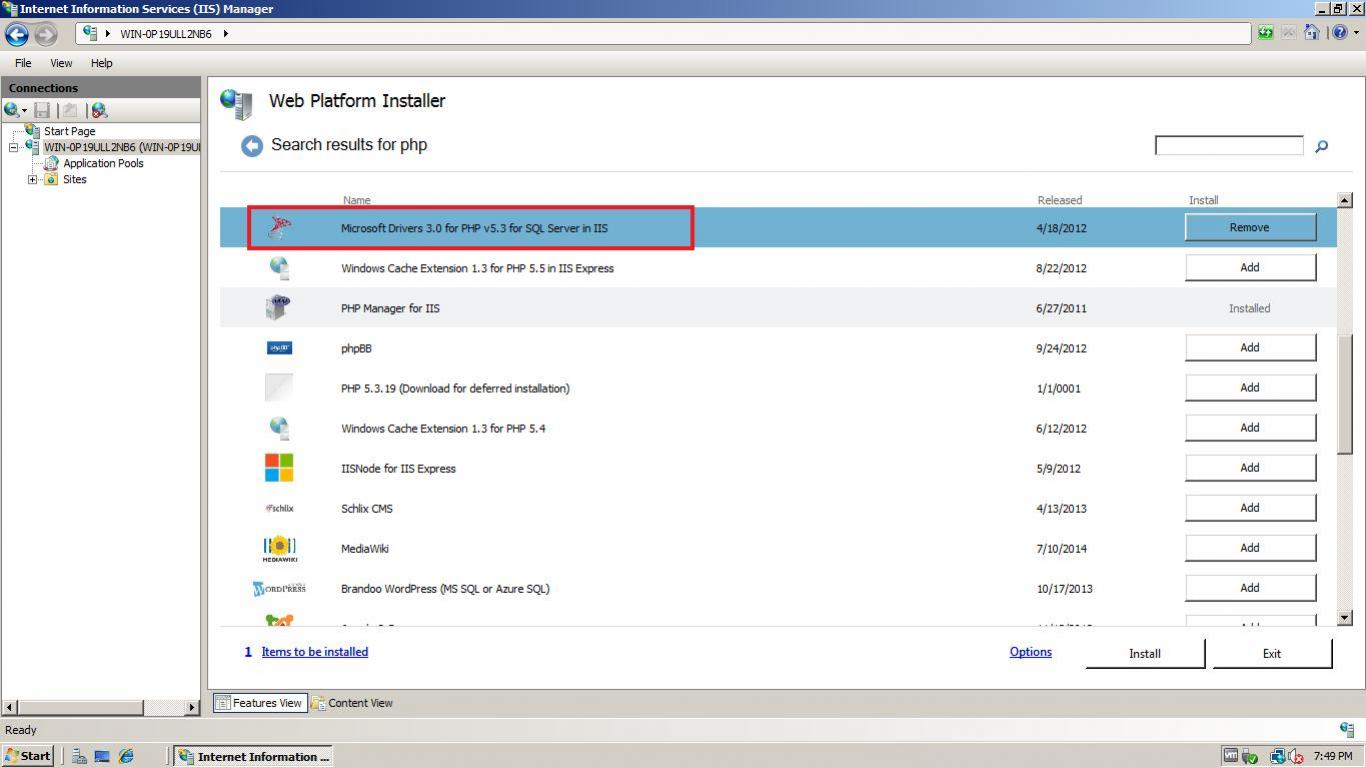This screenshot has width=1366, height=768.
Task: Open the Help menu
Action: click(x=102, y=63)
